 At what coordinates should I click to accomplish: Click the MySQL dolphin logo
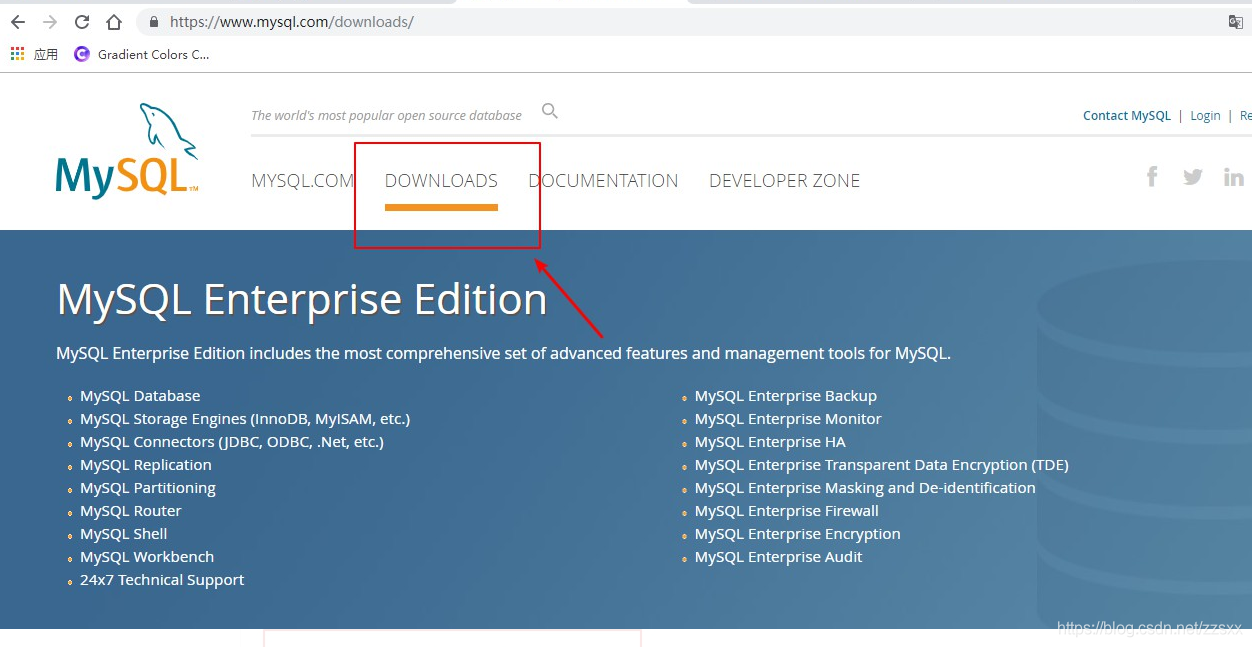[x=127, y=150]
